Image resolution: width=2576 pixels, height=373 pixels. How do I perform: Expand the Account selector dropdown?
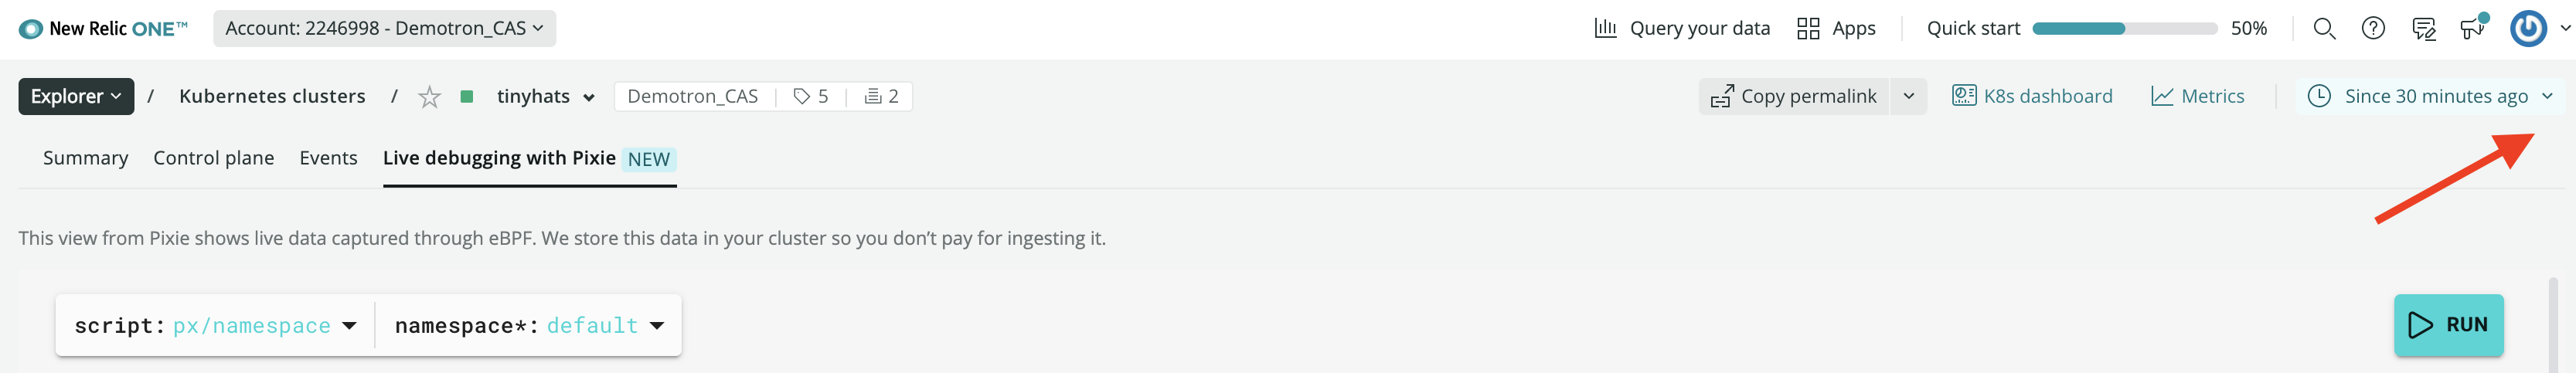pyautogui.click(x=384, y=29)
